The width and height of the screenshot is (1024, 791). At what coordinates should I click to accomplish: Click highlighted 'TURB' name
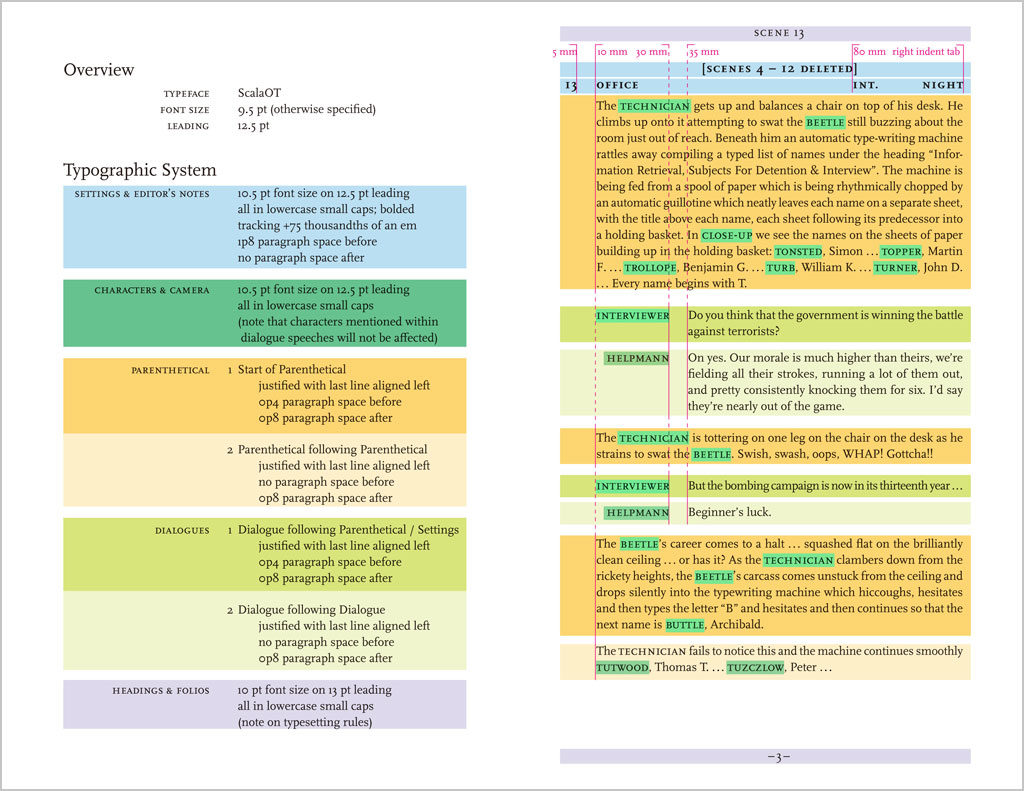click(x=780, y=268)
